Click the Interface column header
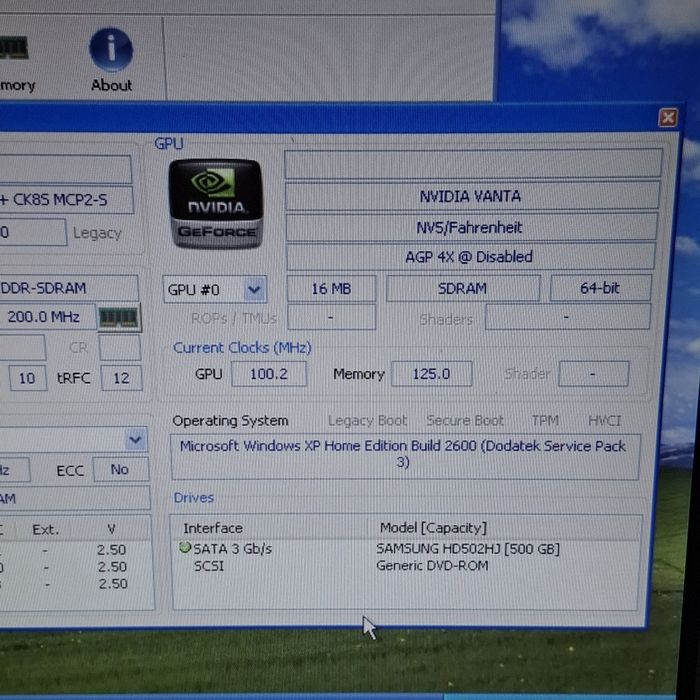 213,528
